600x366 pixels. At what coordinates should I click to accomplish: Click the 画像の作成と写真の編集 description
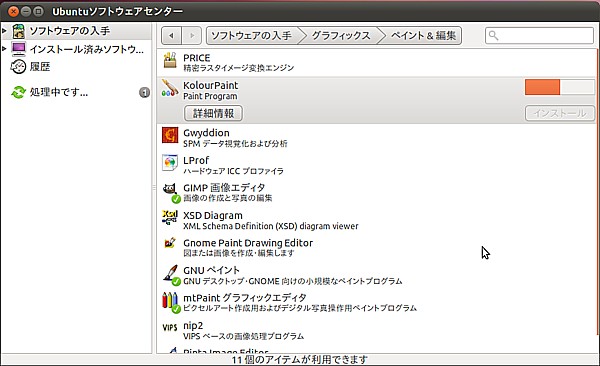(x=228, y=198)
